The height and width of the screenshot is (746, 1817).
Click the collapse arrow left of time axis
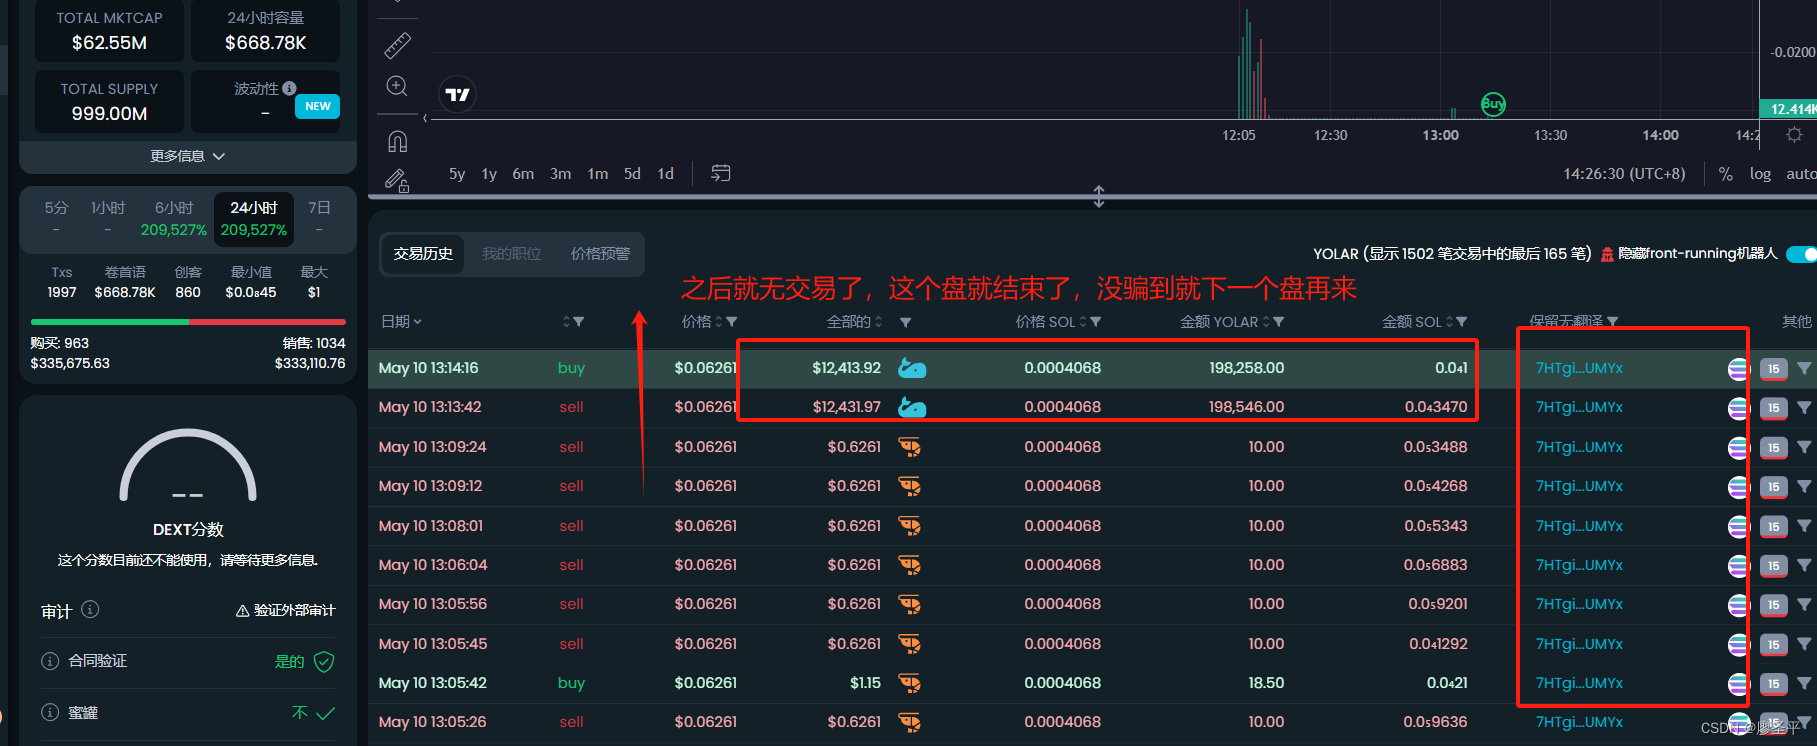425,119
